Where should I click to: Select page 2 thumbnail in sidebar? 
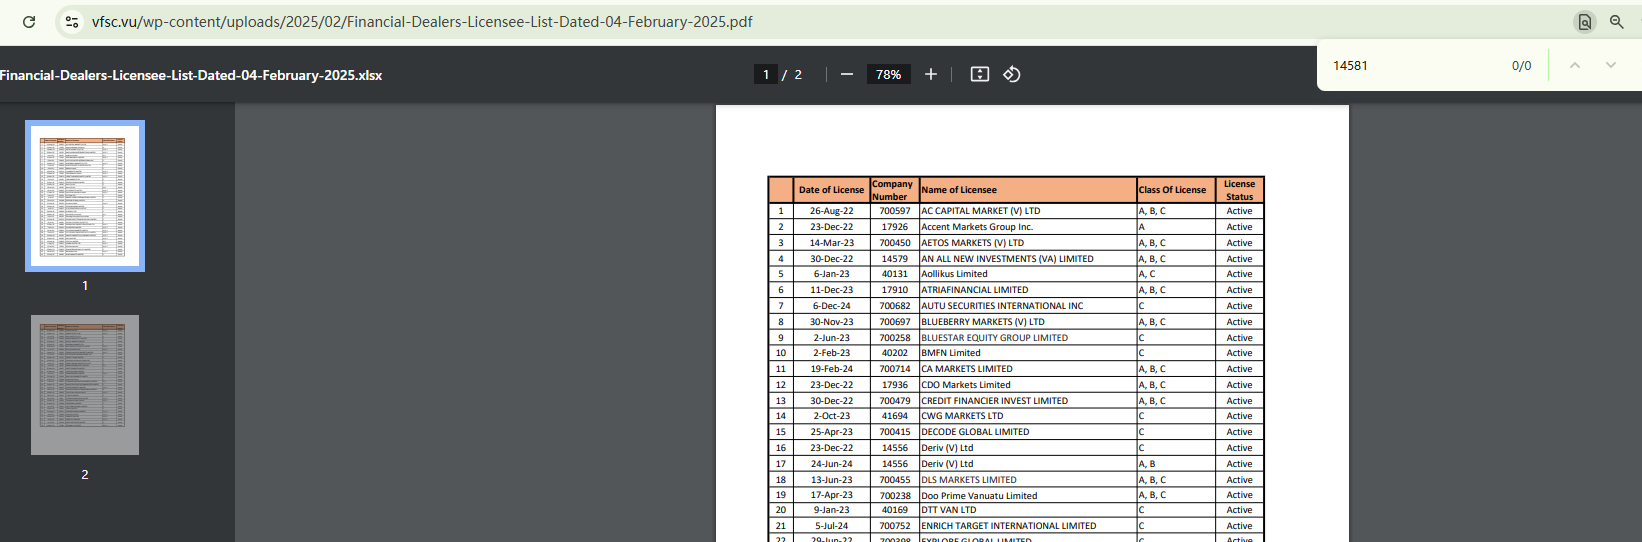pos(85,385)
